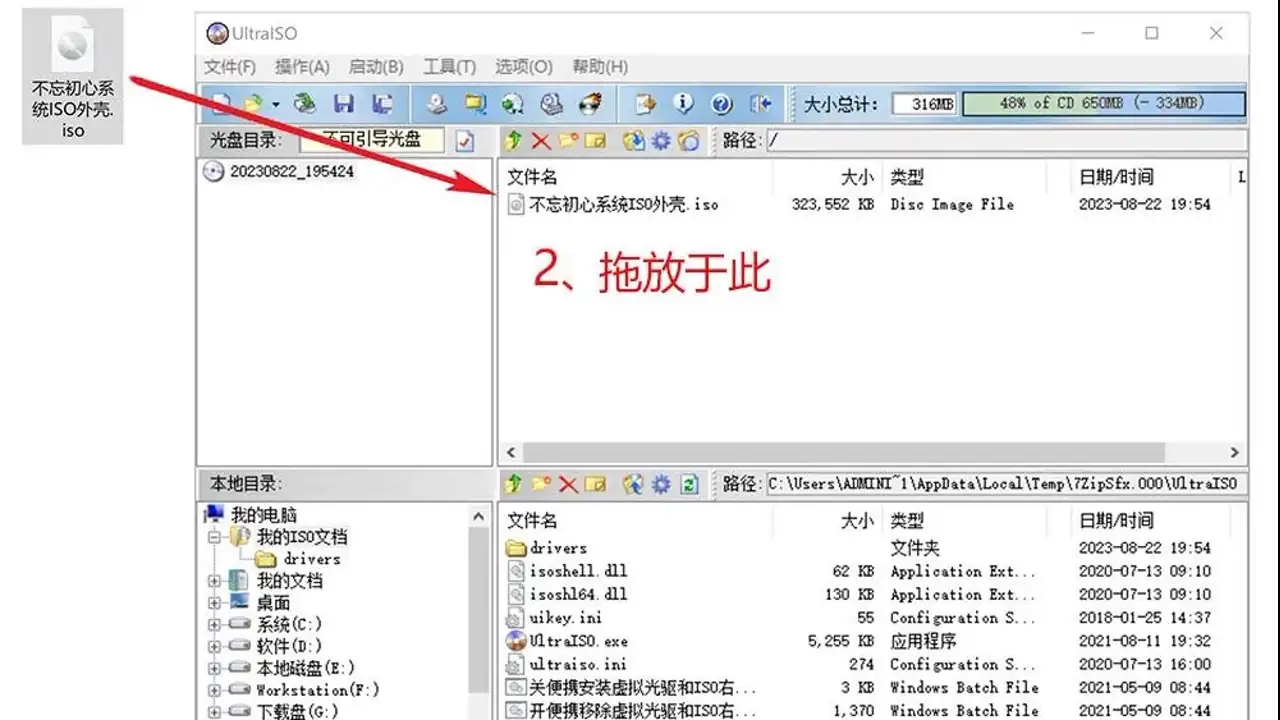Viewport: 1280px width, 720px height.
Task: Click the Exit door icon in main toolbar
Action: (x=760, y=103)
